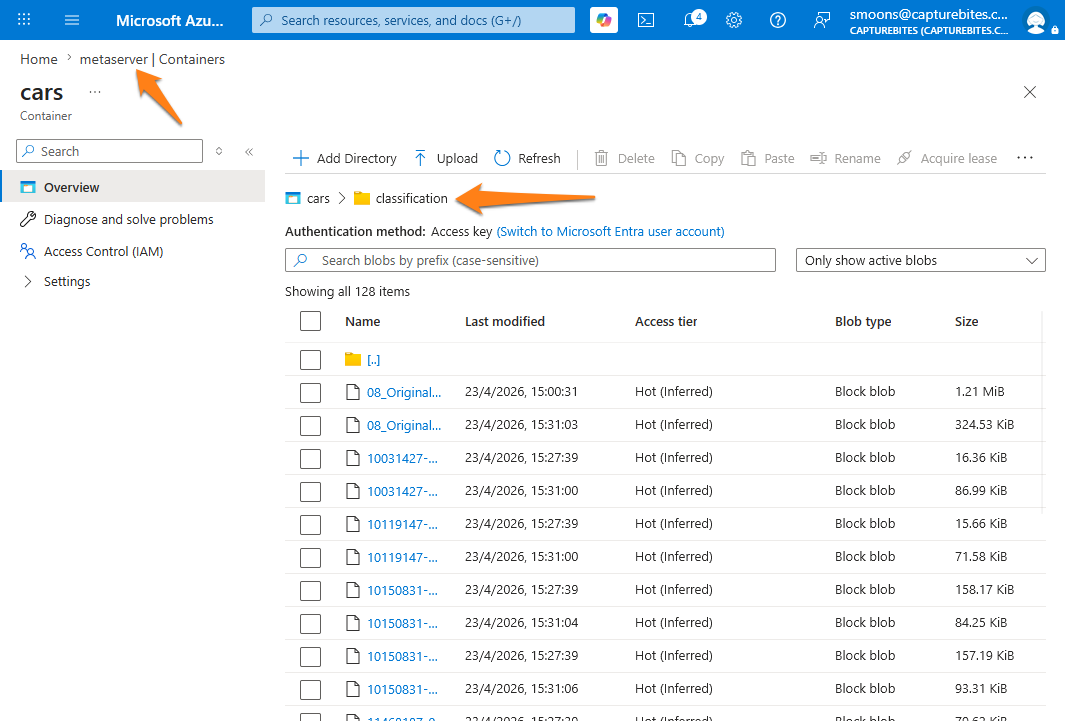Click Acquire lease in toolbar
Screen dimensions: 1065x721
click(x=947, y=158)
